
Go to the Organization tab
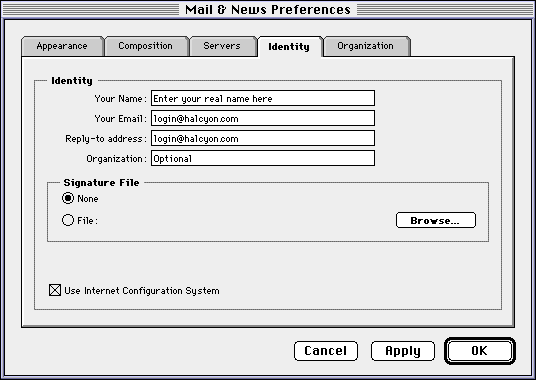366,46
